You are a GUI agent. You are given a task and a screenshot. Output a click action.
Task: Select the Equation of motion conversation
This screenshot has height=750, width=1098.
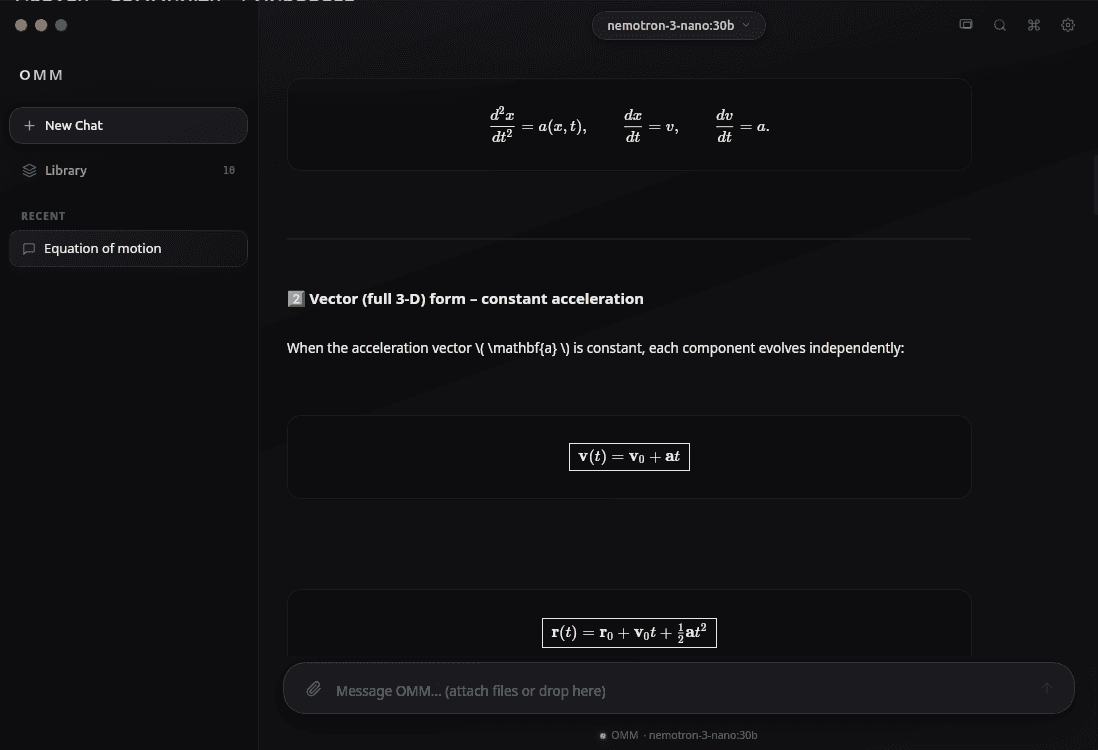[x=102, y=248]
